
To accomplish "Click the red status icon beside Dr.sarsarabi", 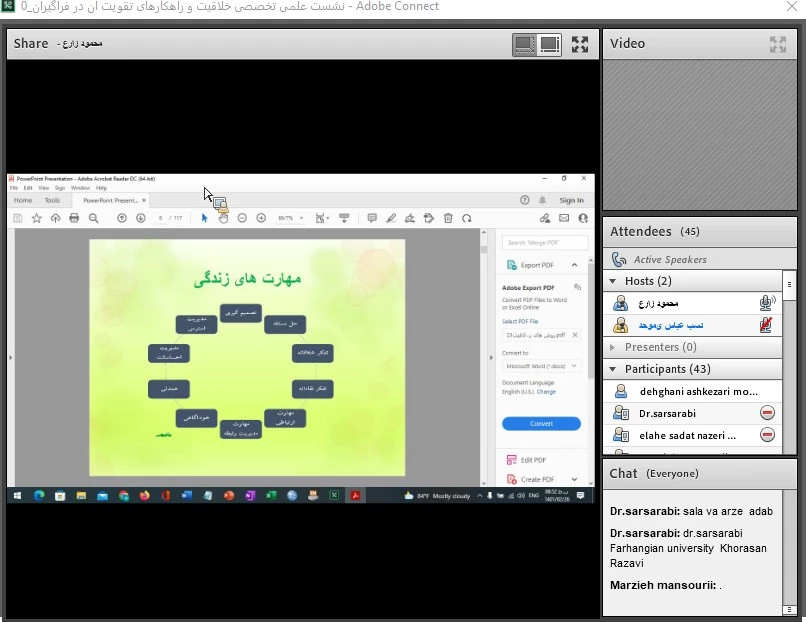I will [x=767, y=413].
